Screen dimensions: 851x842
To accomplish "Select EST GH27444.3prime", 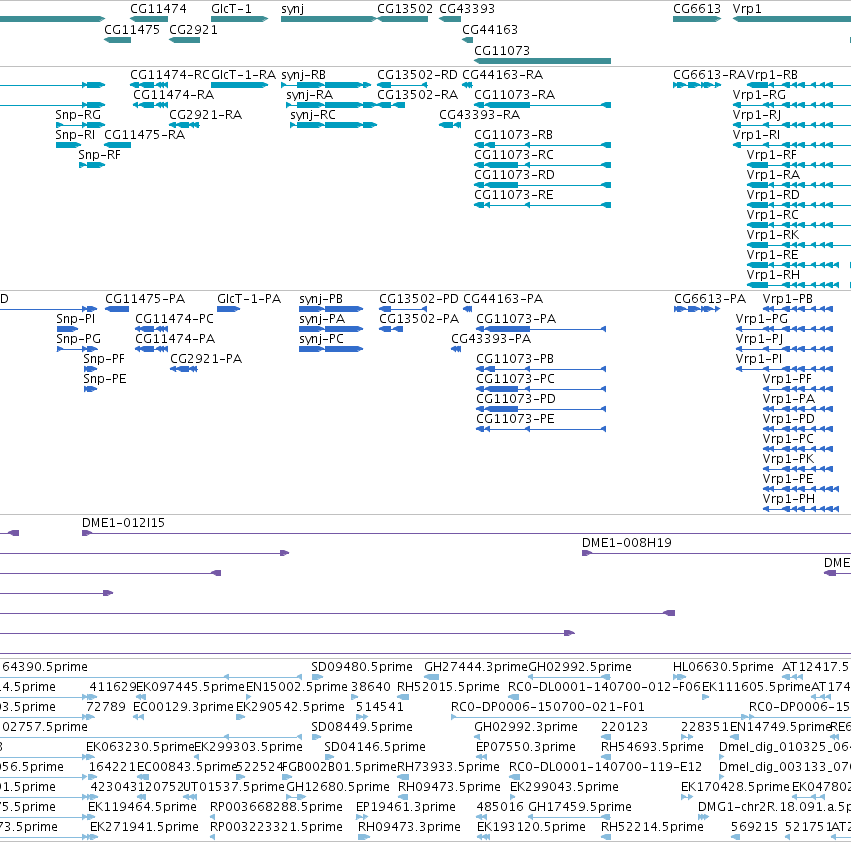I will pyautogui.click(x=431, y=677).
